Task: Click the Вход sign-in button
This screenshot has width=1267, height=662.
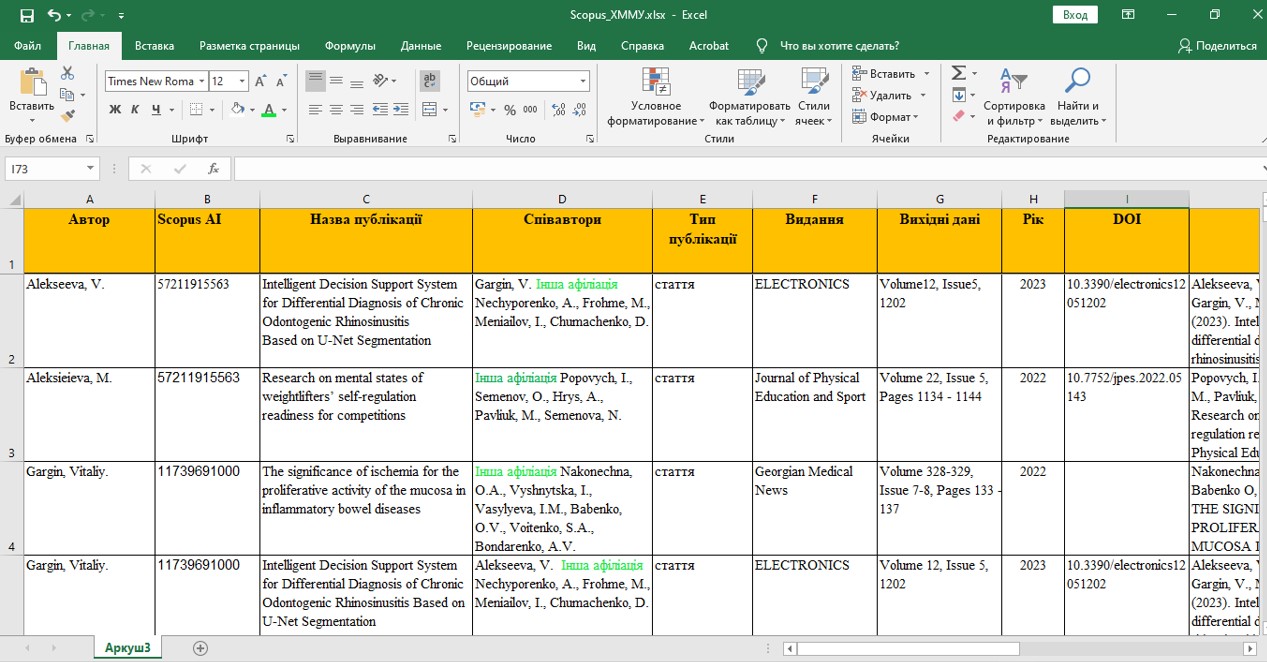Action: (1075, 15)
